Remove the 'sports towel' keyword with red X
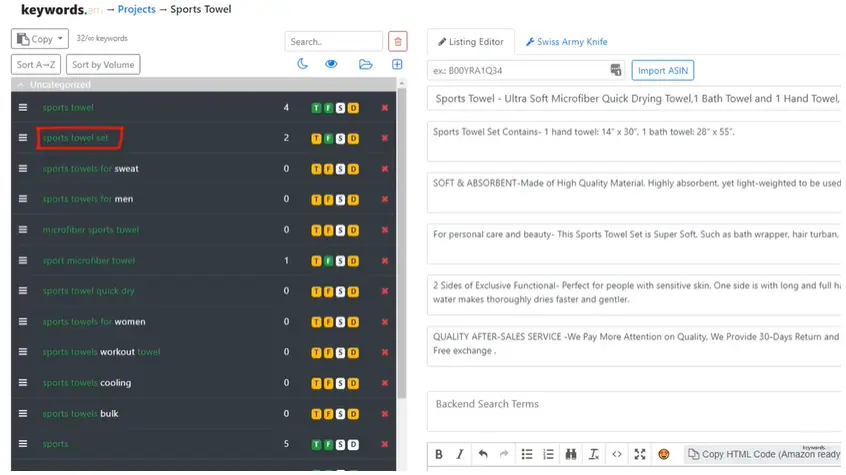This screenshot has width=846, height=475. [384, 108]
